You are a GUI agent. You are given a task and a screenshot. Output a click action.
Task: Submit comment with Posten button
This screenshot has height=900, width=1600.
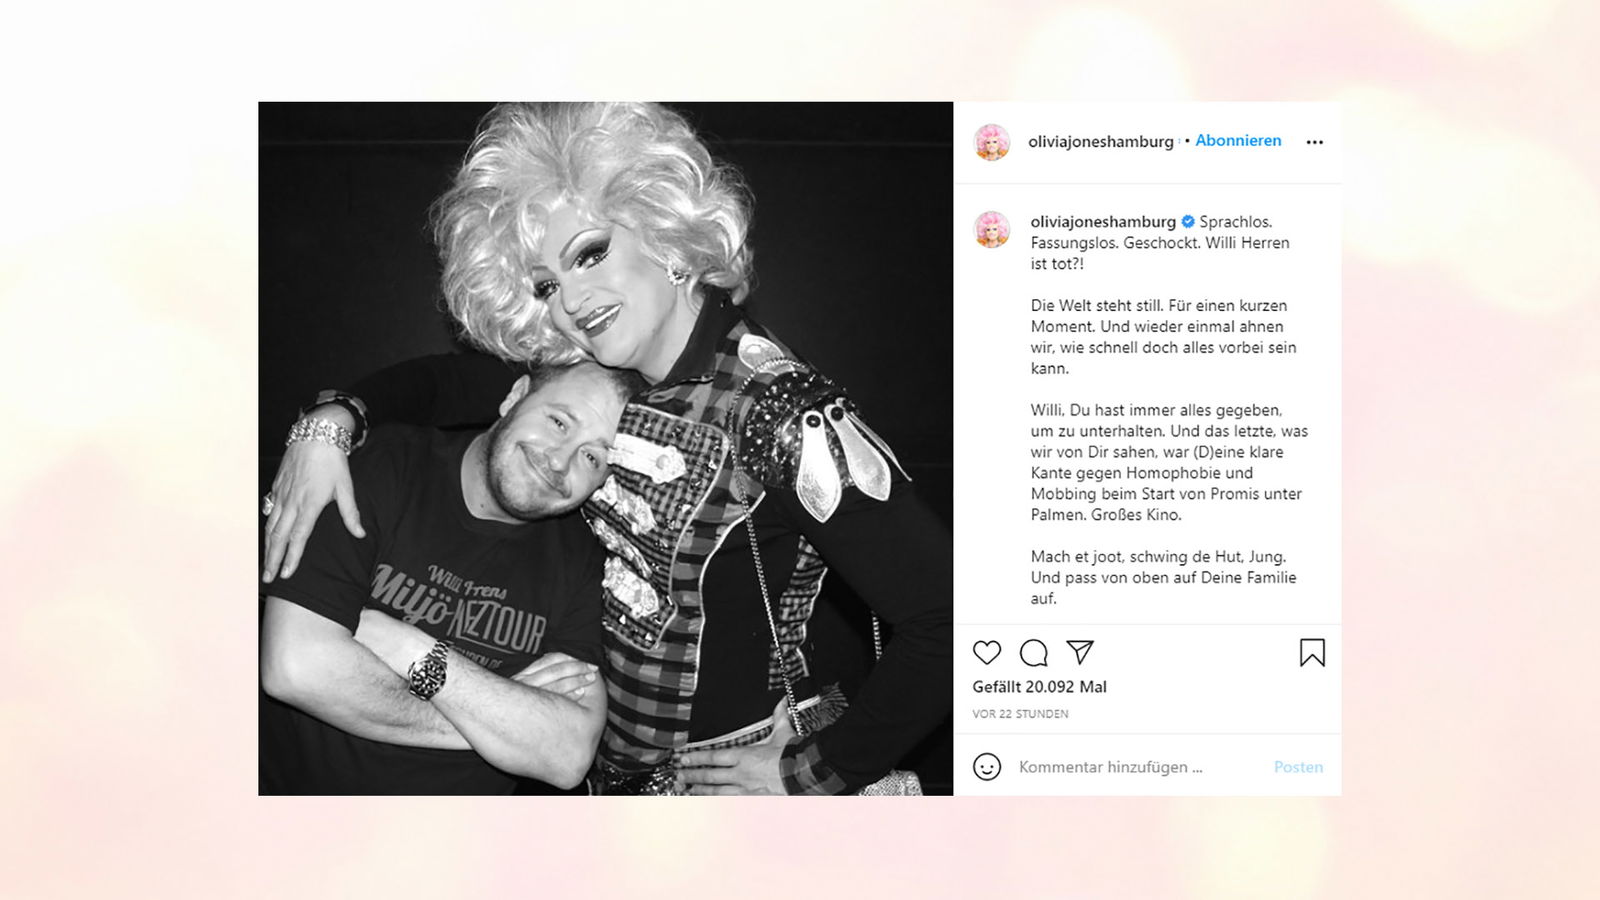tap(1298, 767)
